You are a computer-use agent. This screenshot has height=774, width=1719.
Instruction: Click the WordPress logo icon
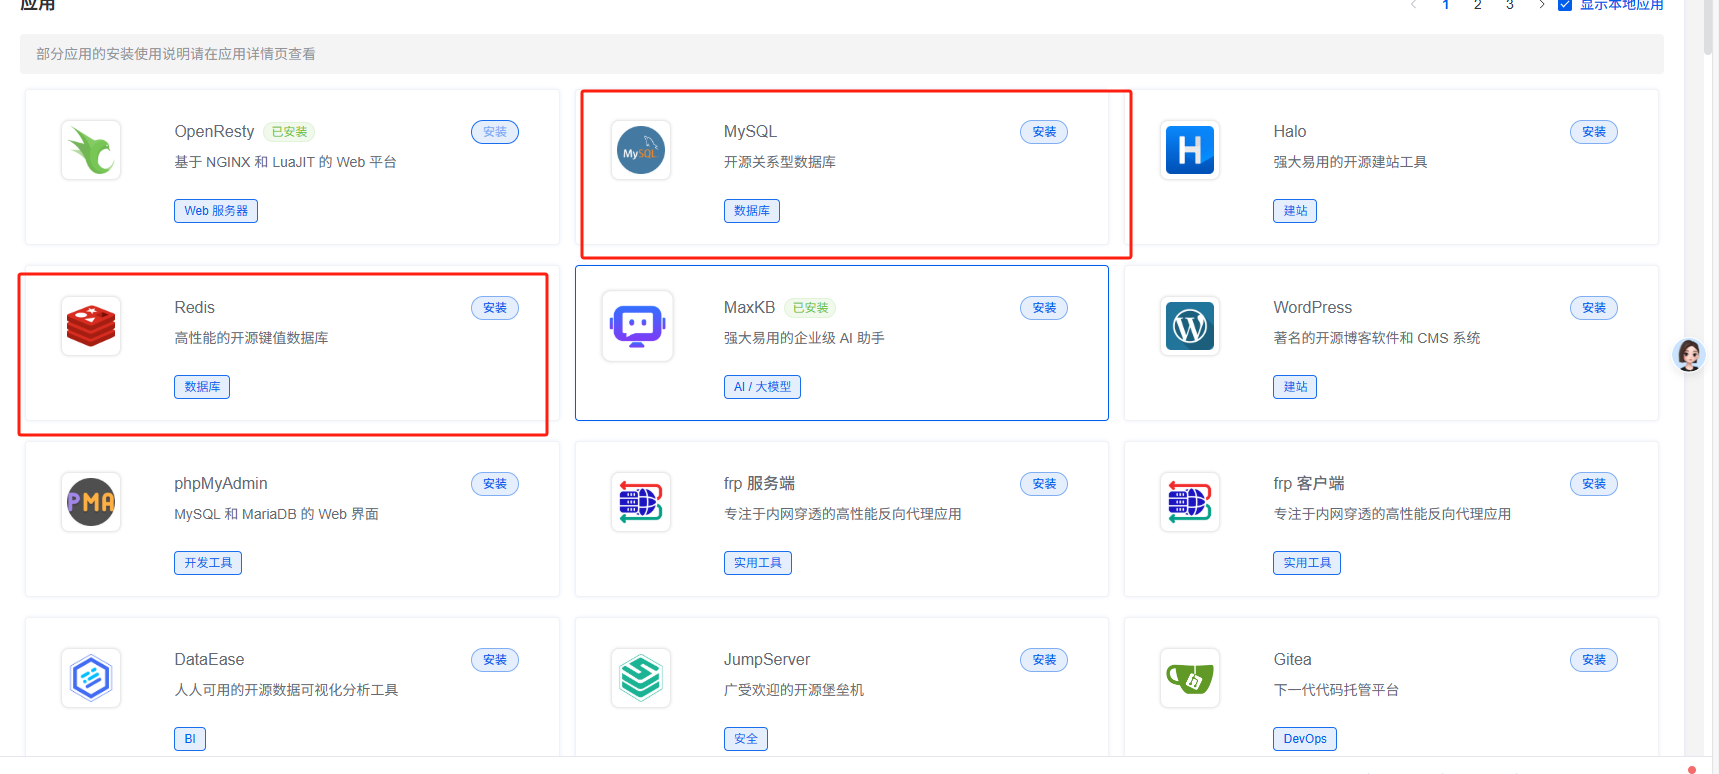[x=1190, y=326]
